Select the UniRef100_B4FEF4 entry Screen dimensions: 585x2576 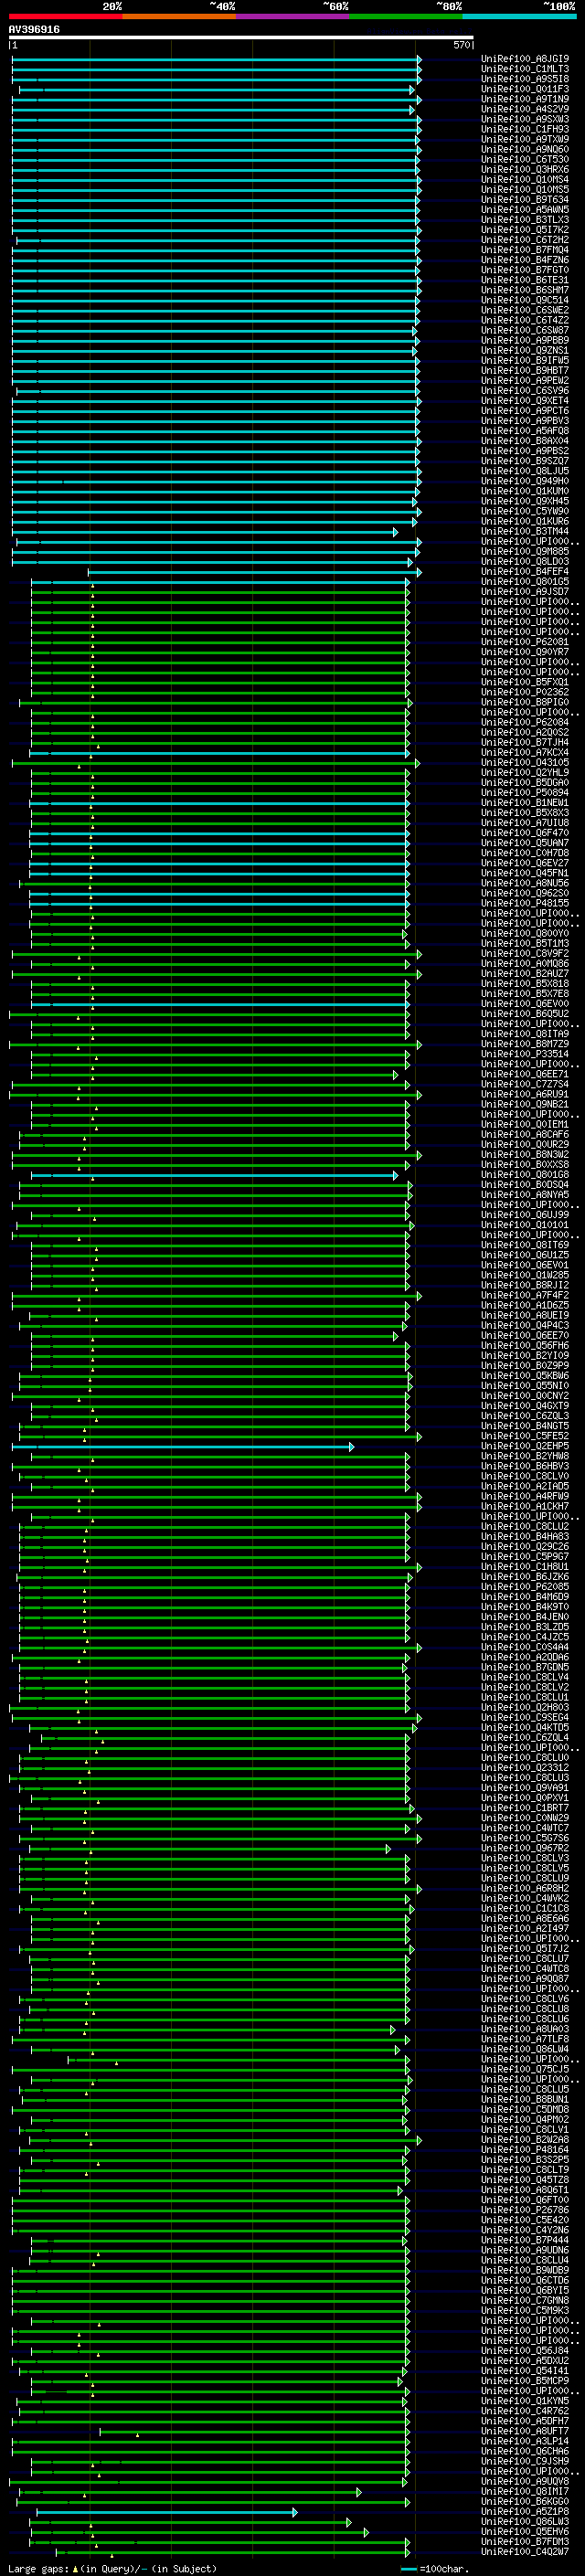(525, 572)
